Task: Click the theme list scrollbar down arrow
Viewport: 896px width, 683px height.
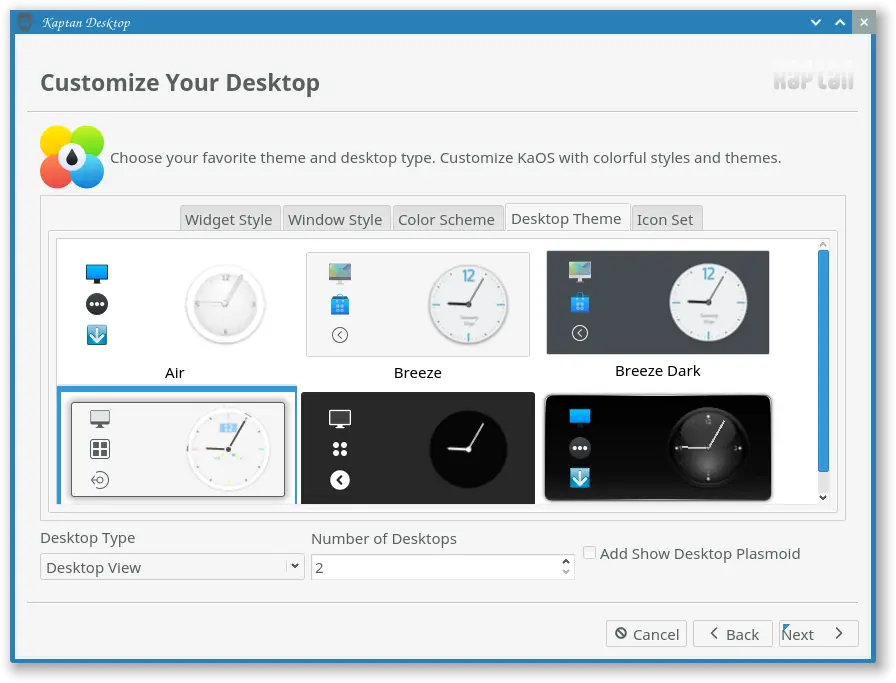Action: click(823, 497)
